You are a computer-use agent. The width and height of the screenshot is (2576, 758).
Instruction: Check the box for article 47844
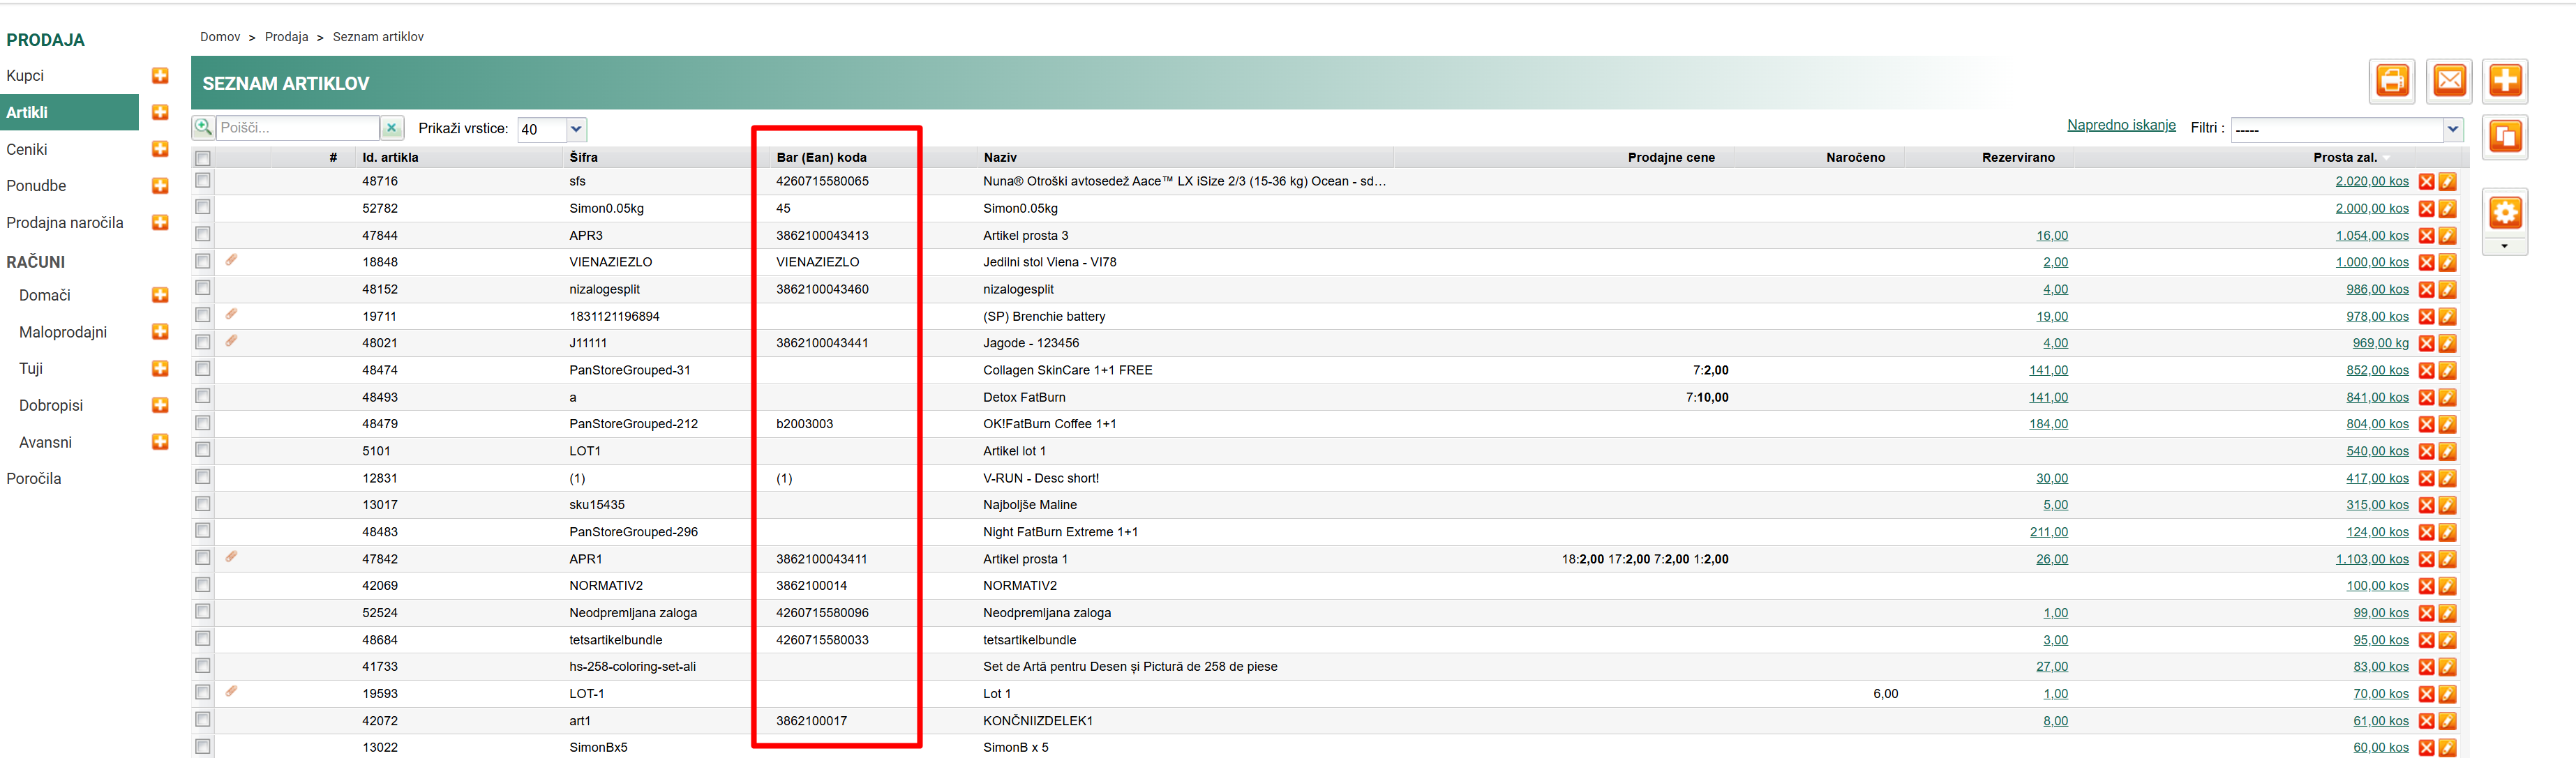[203, 234]
